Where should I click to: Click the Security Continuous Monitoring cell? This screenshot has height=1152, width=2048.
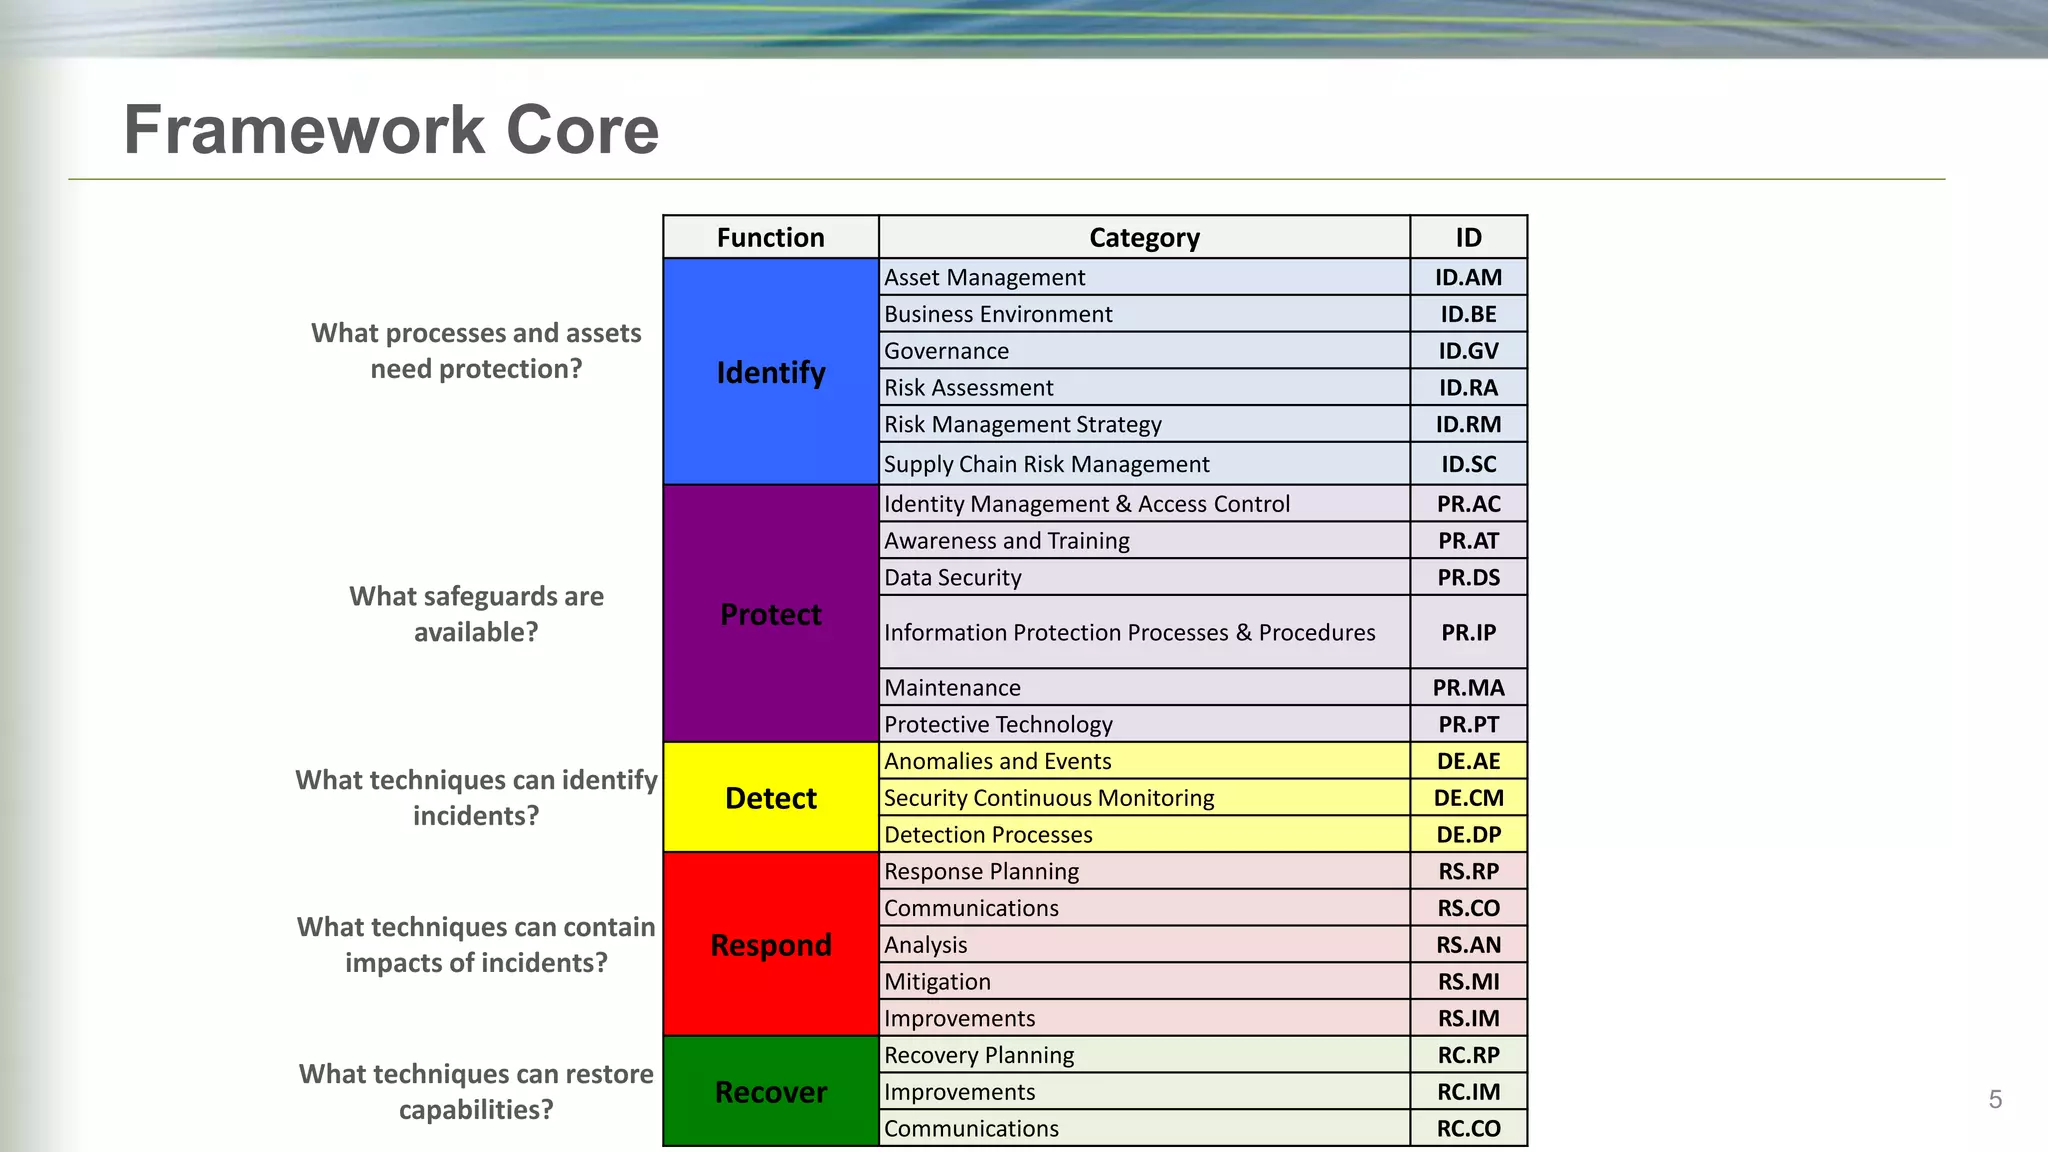(x=1145, y=798)
